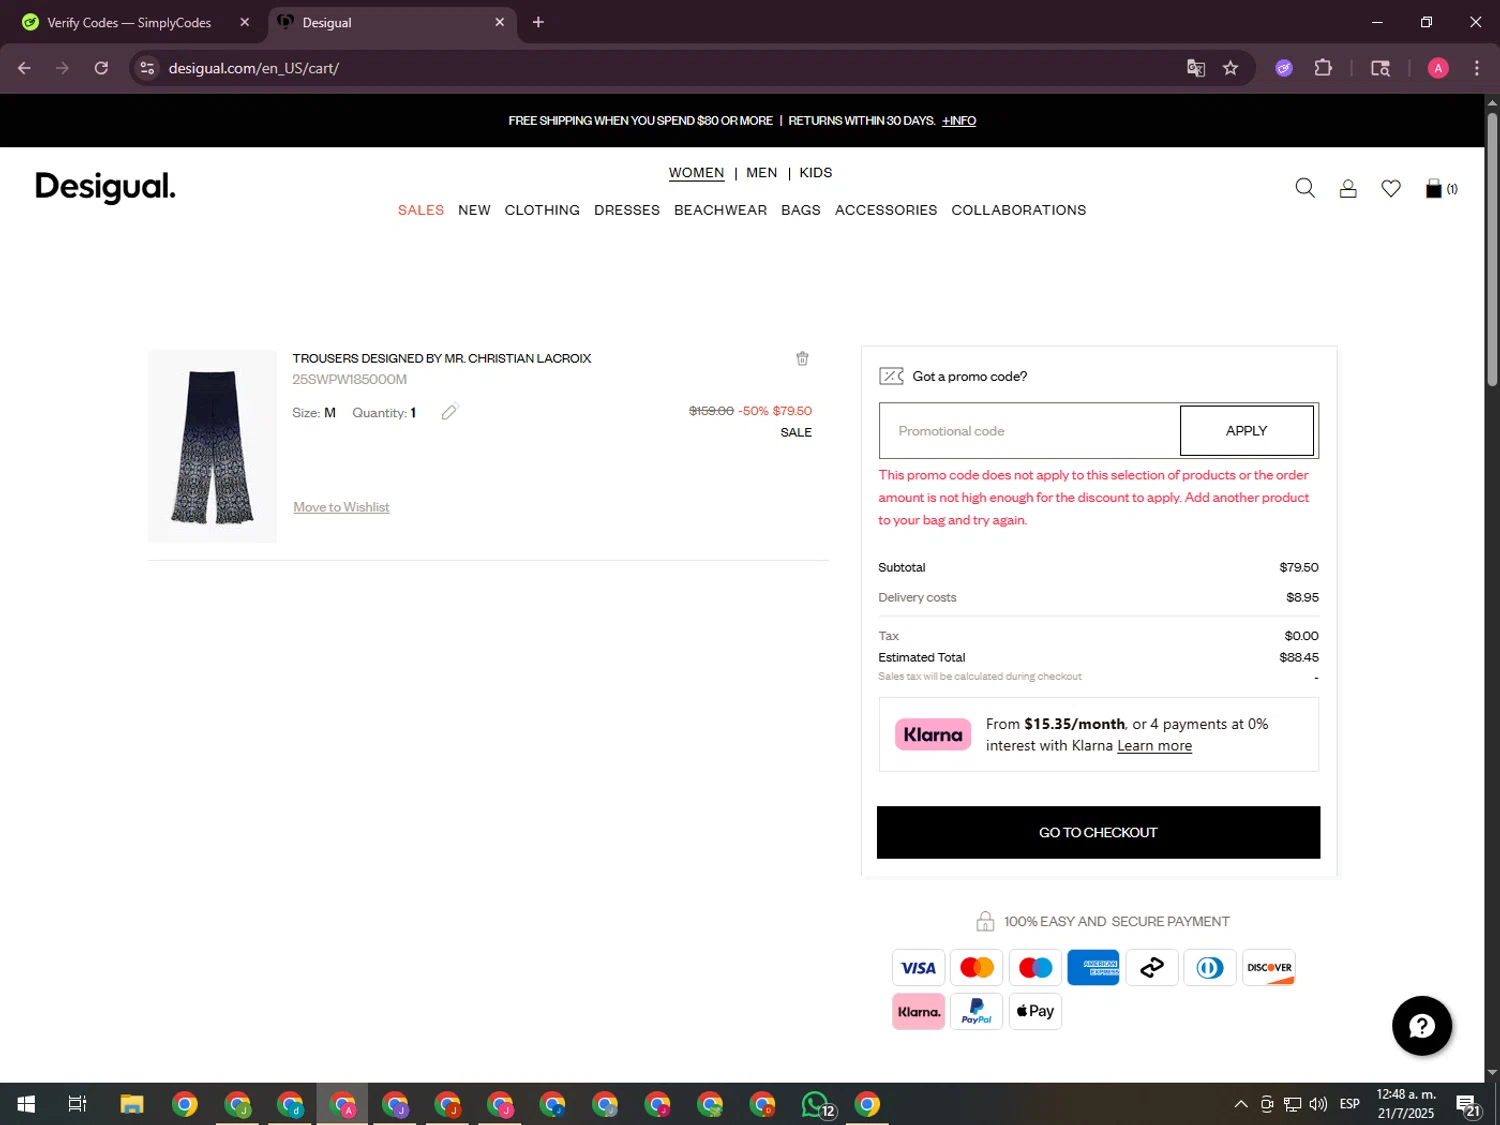Viewport: 1500px width, 1125px height.
Task: Click Klarna Learn more link
Action: pyautogui.click(x=1154, y=746)
